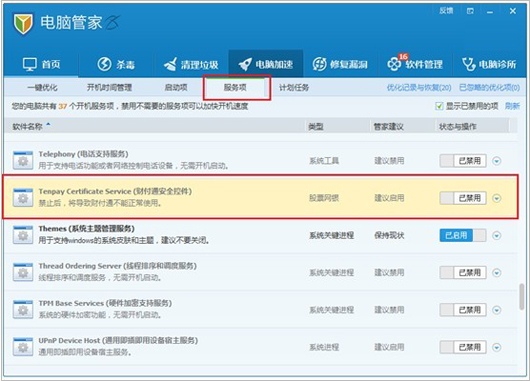Click the 电脑管家 shield logo

(x=23, y=24)
